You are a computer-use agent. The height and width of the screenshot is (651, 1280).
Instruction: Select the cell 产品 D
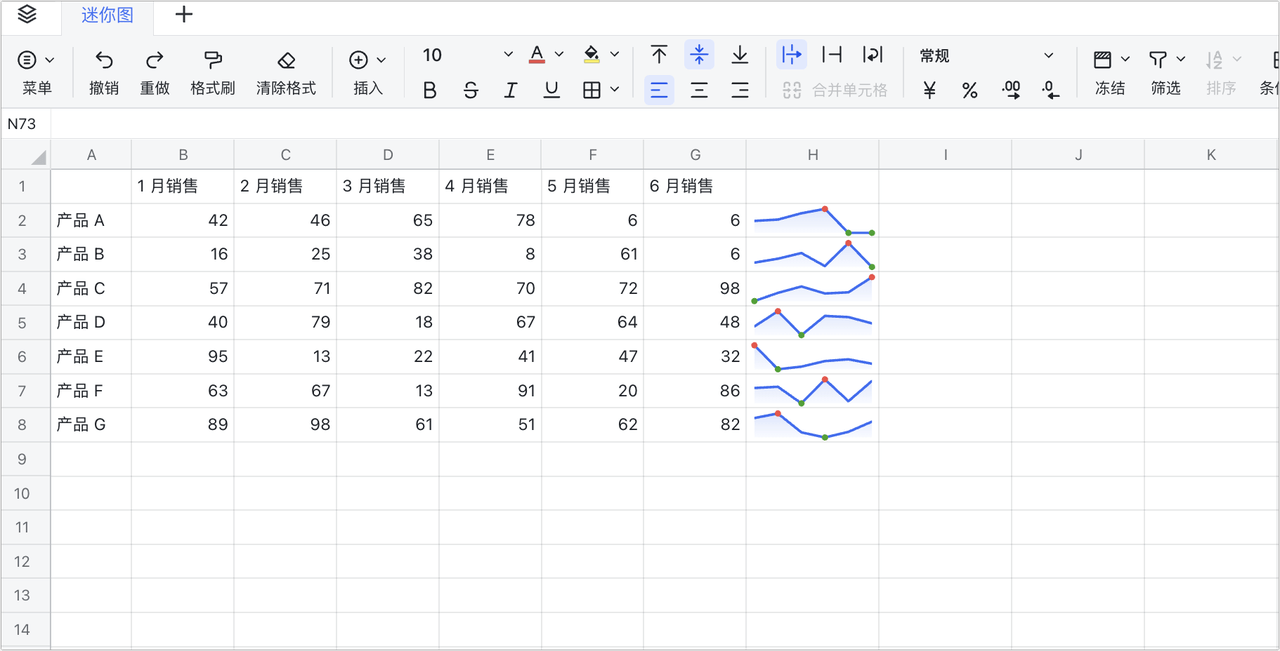[x=91, y=322]
